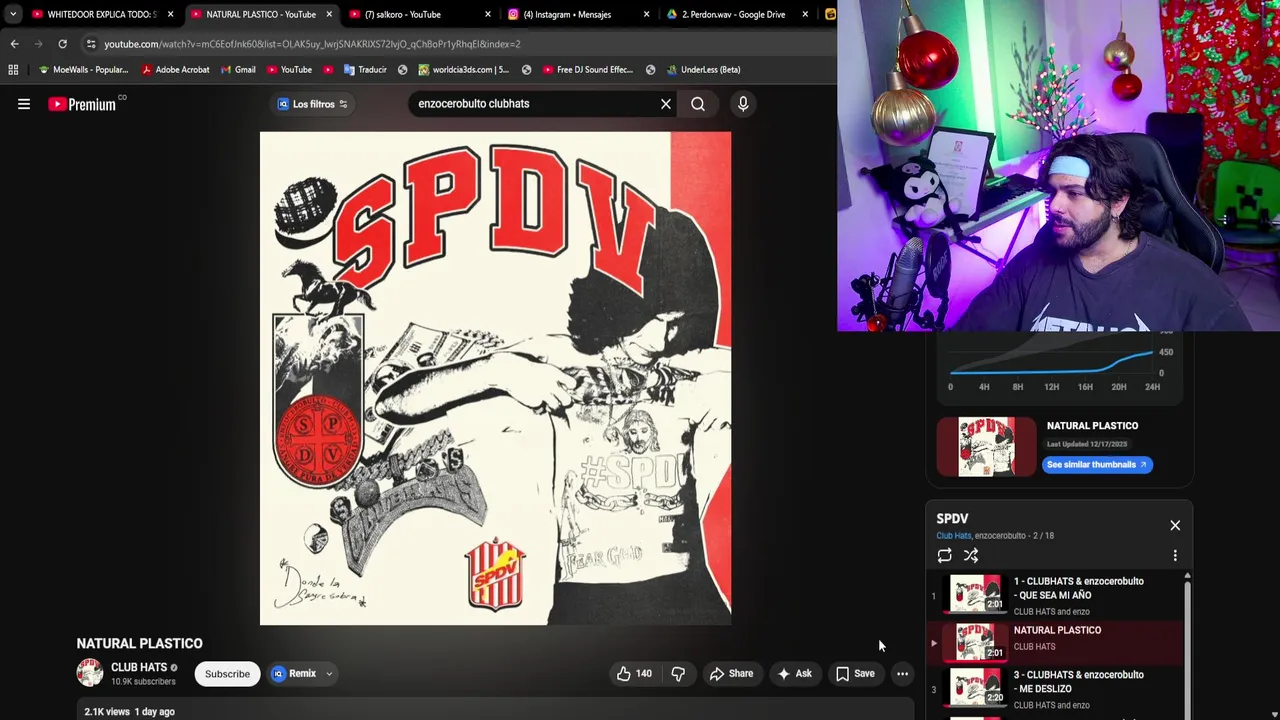This screenshot has height=720, width=1280.
Task: Click the browser address bar URL
Action: [x=312, y=44]
